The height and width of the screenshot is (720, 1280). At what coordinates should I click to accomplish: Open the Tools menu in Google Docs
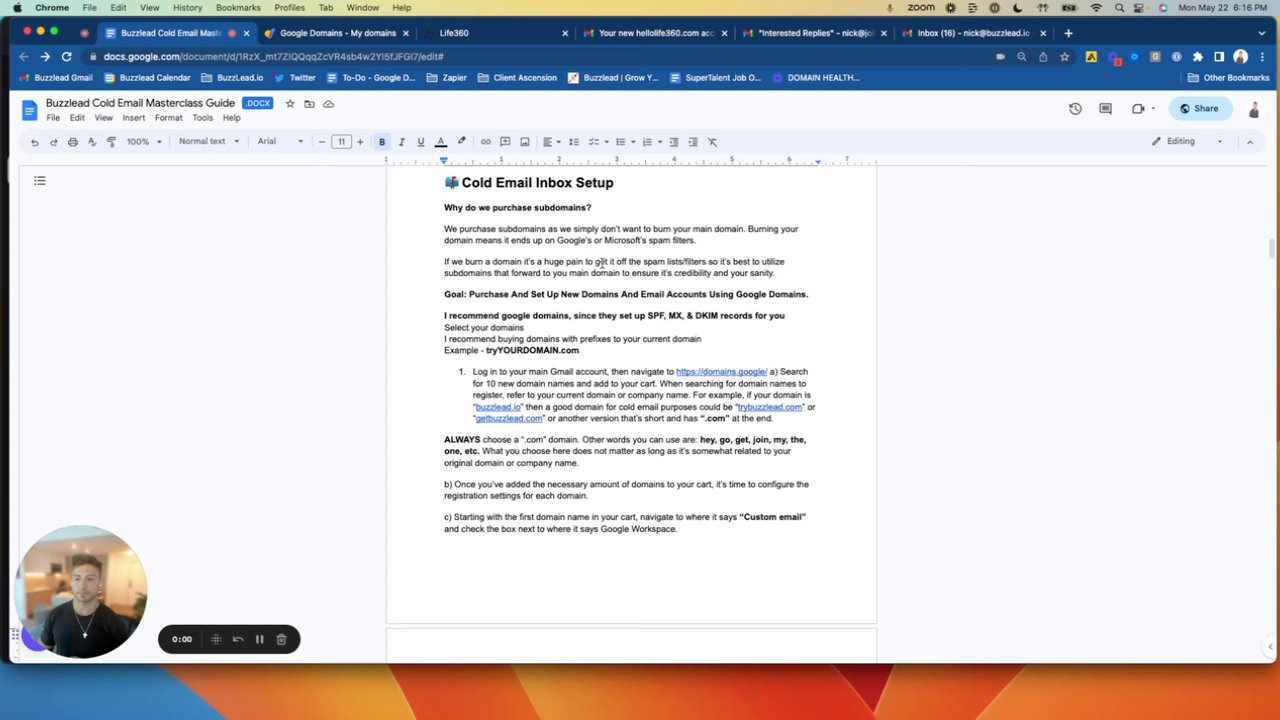(x=202, y=118)
